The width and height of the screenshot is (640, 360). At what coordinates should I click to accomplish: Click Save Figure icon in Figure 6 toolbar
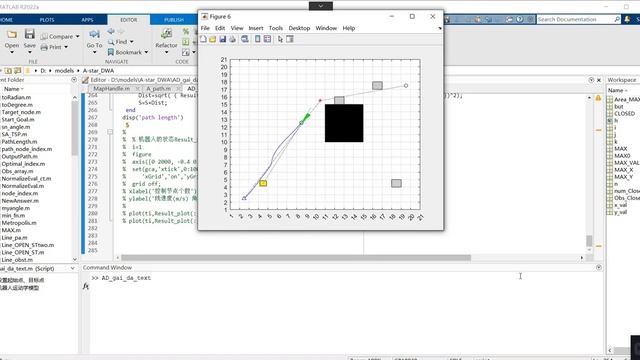(222, 39)
